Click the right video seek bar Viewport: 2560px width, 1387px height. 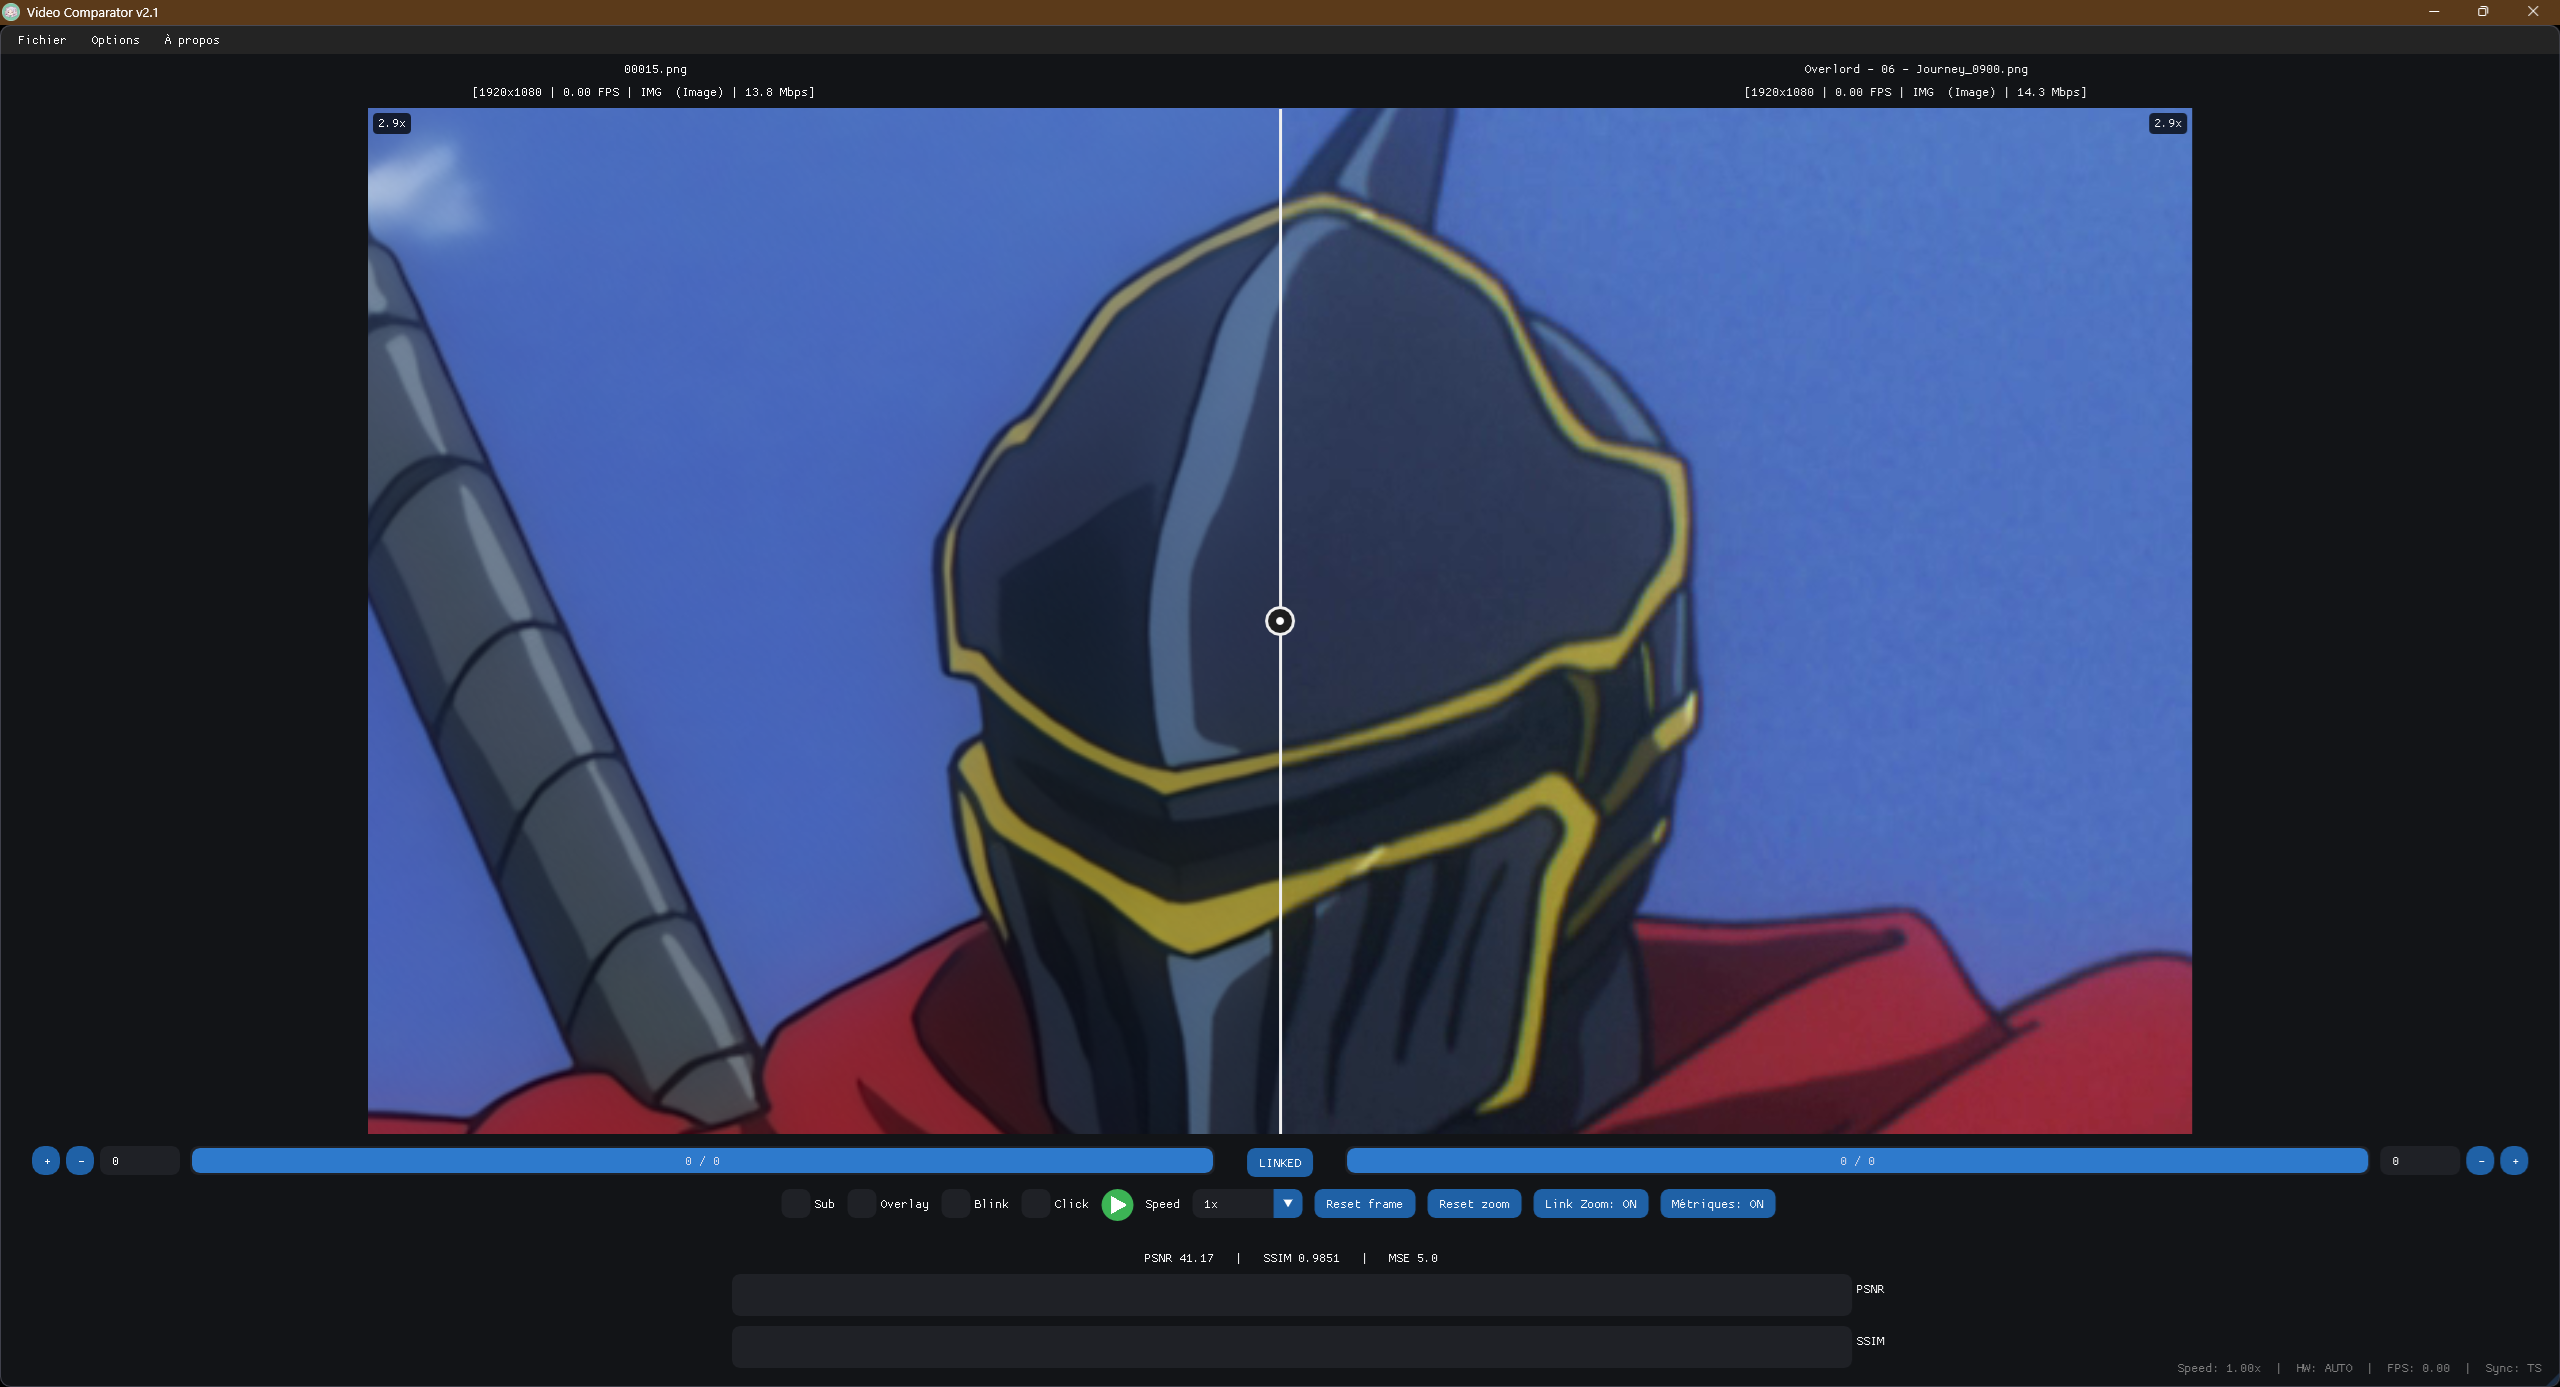click(x=1857, y=1161)
